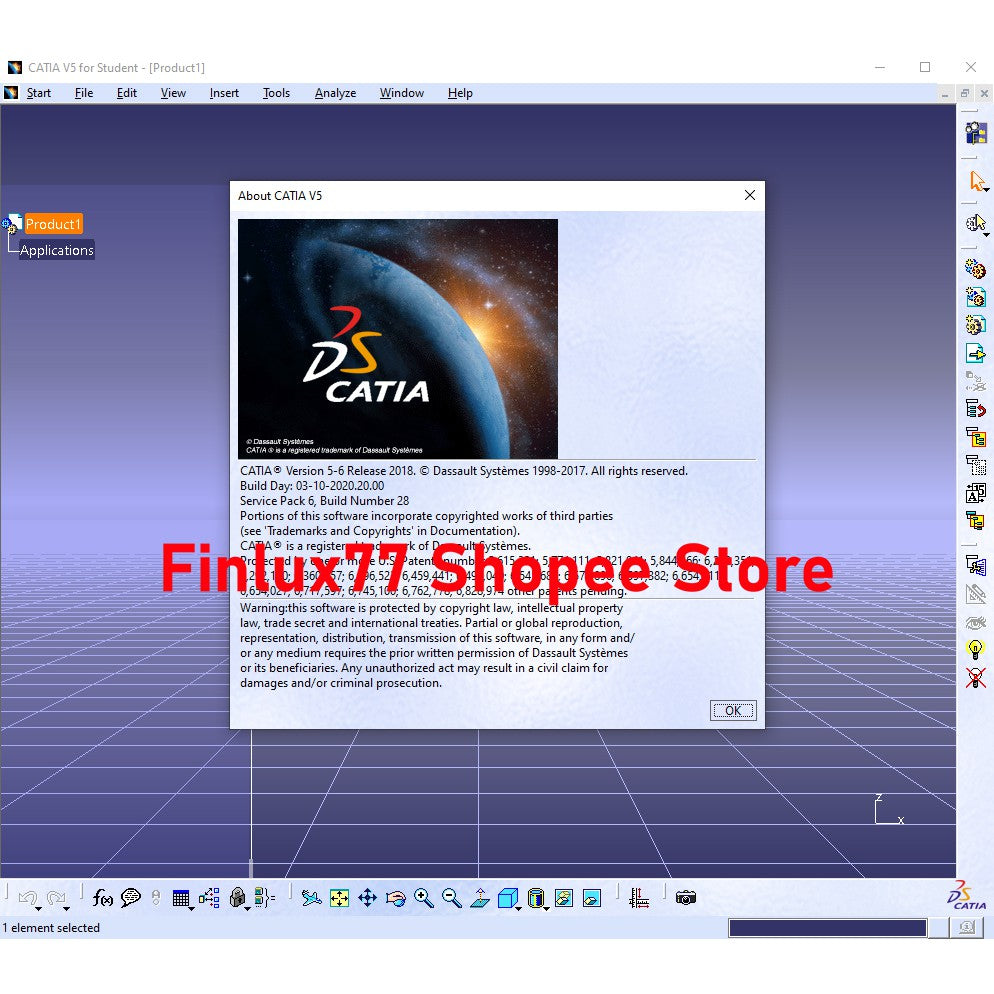The width and height of the screenshot is (994, 994).
Task: Open the Formula f(x) editor
Action: point(101,898)
